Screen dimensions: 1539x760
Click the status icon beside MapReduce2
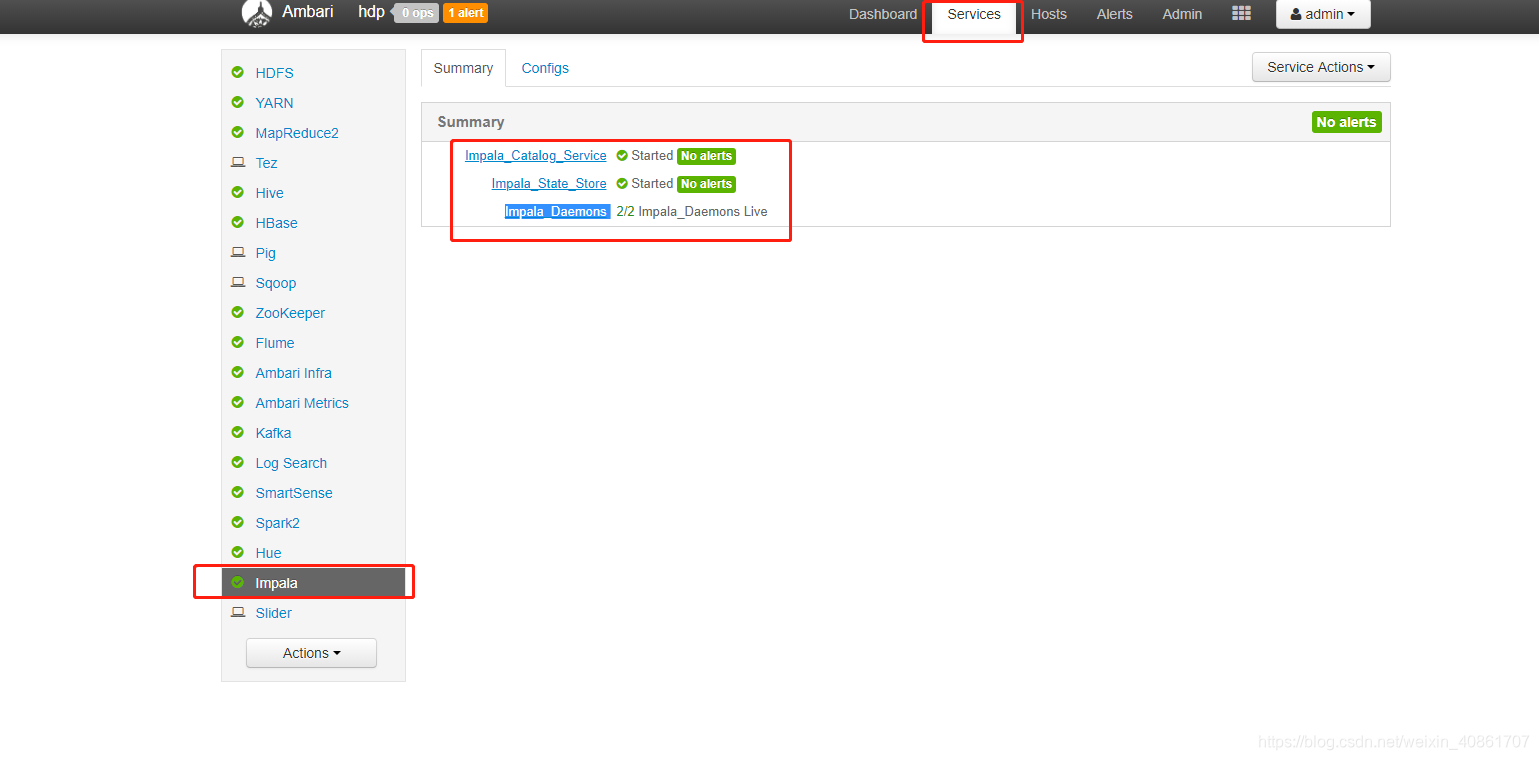coord(238,132)
